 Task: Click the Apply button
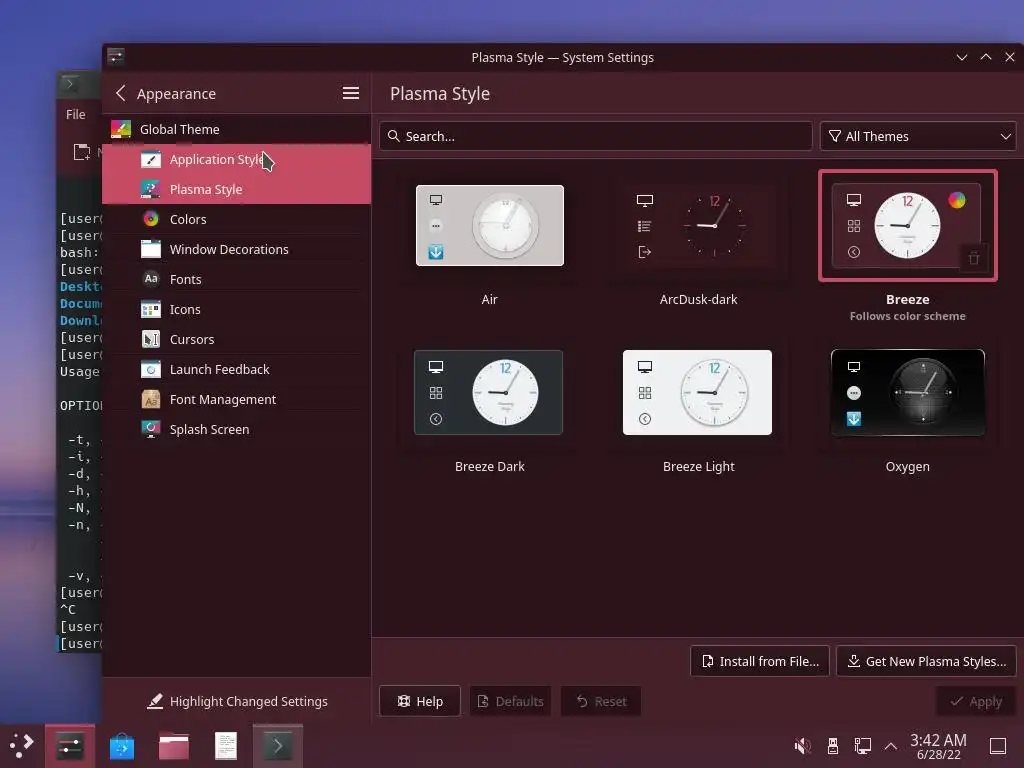click(976, 701)
